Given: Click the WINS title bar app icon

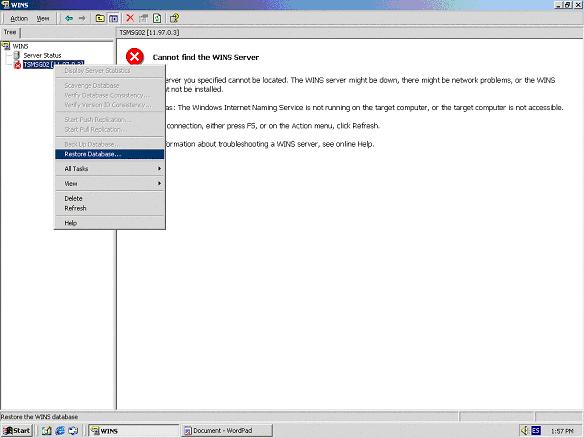Looking at the screenshot, I should click(5, 4).
